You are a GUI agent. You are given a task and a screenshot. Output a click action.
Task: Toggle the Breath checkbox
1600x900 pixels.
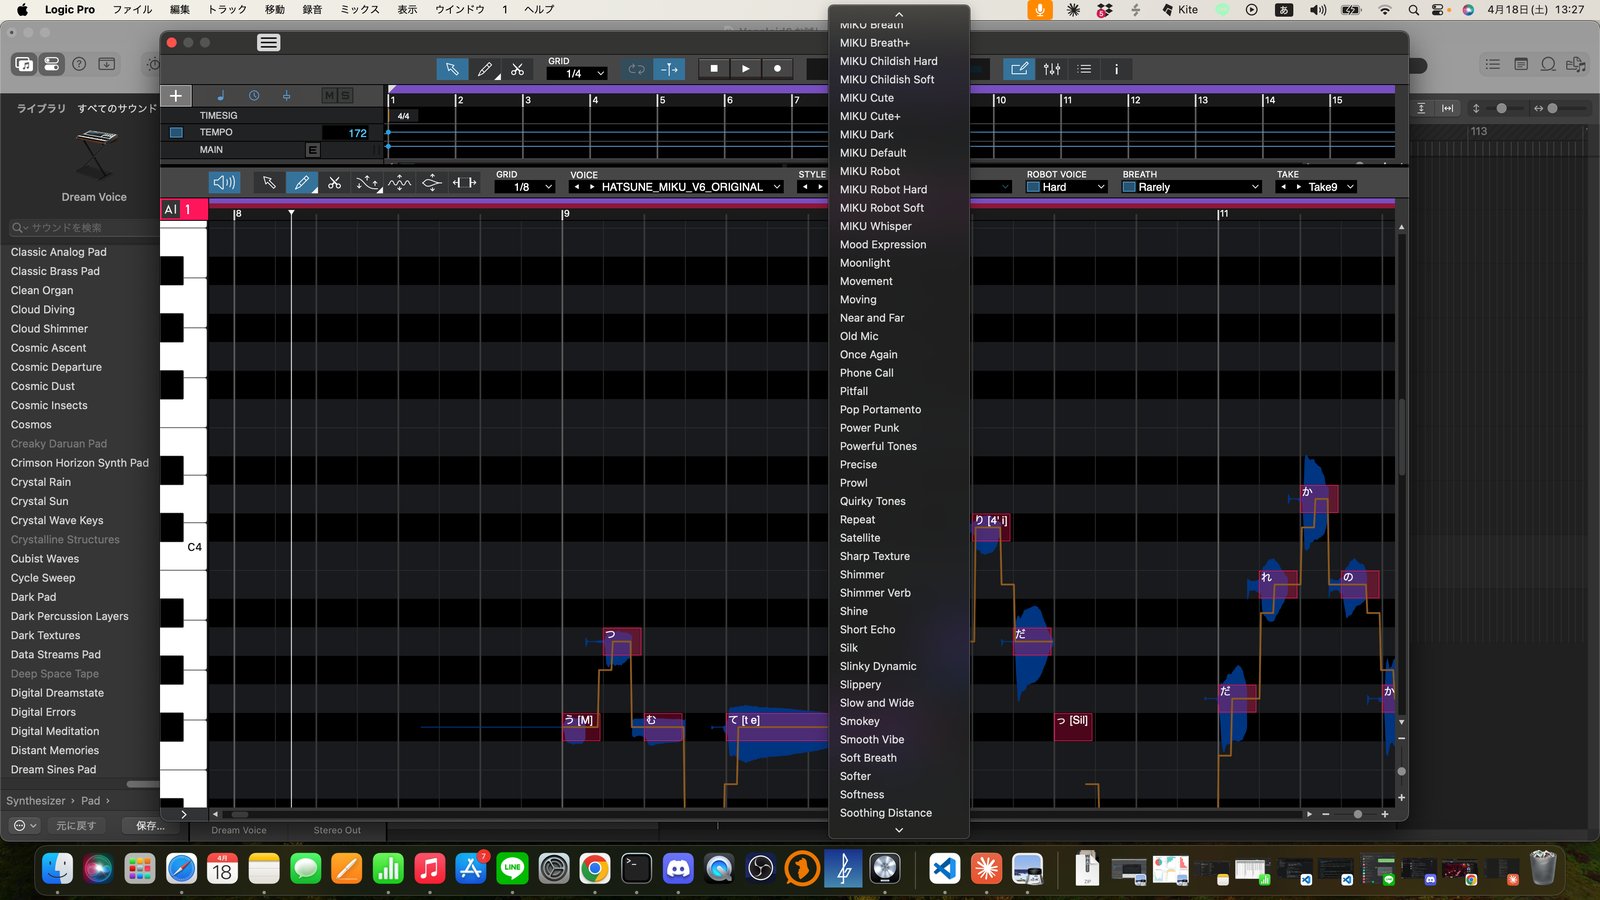(x=1129, y=187)
